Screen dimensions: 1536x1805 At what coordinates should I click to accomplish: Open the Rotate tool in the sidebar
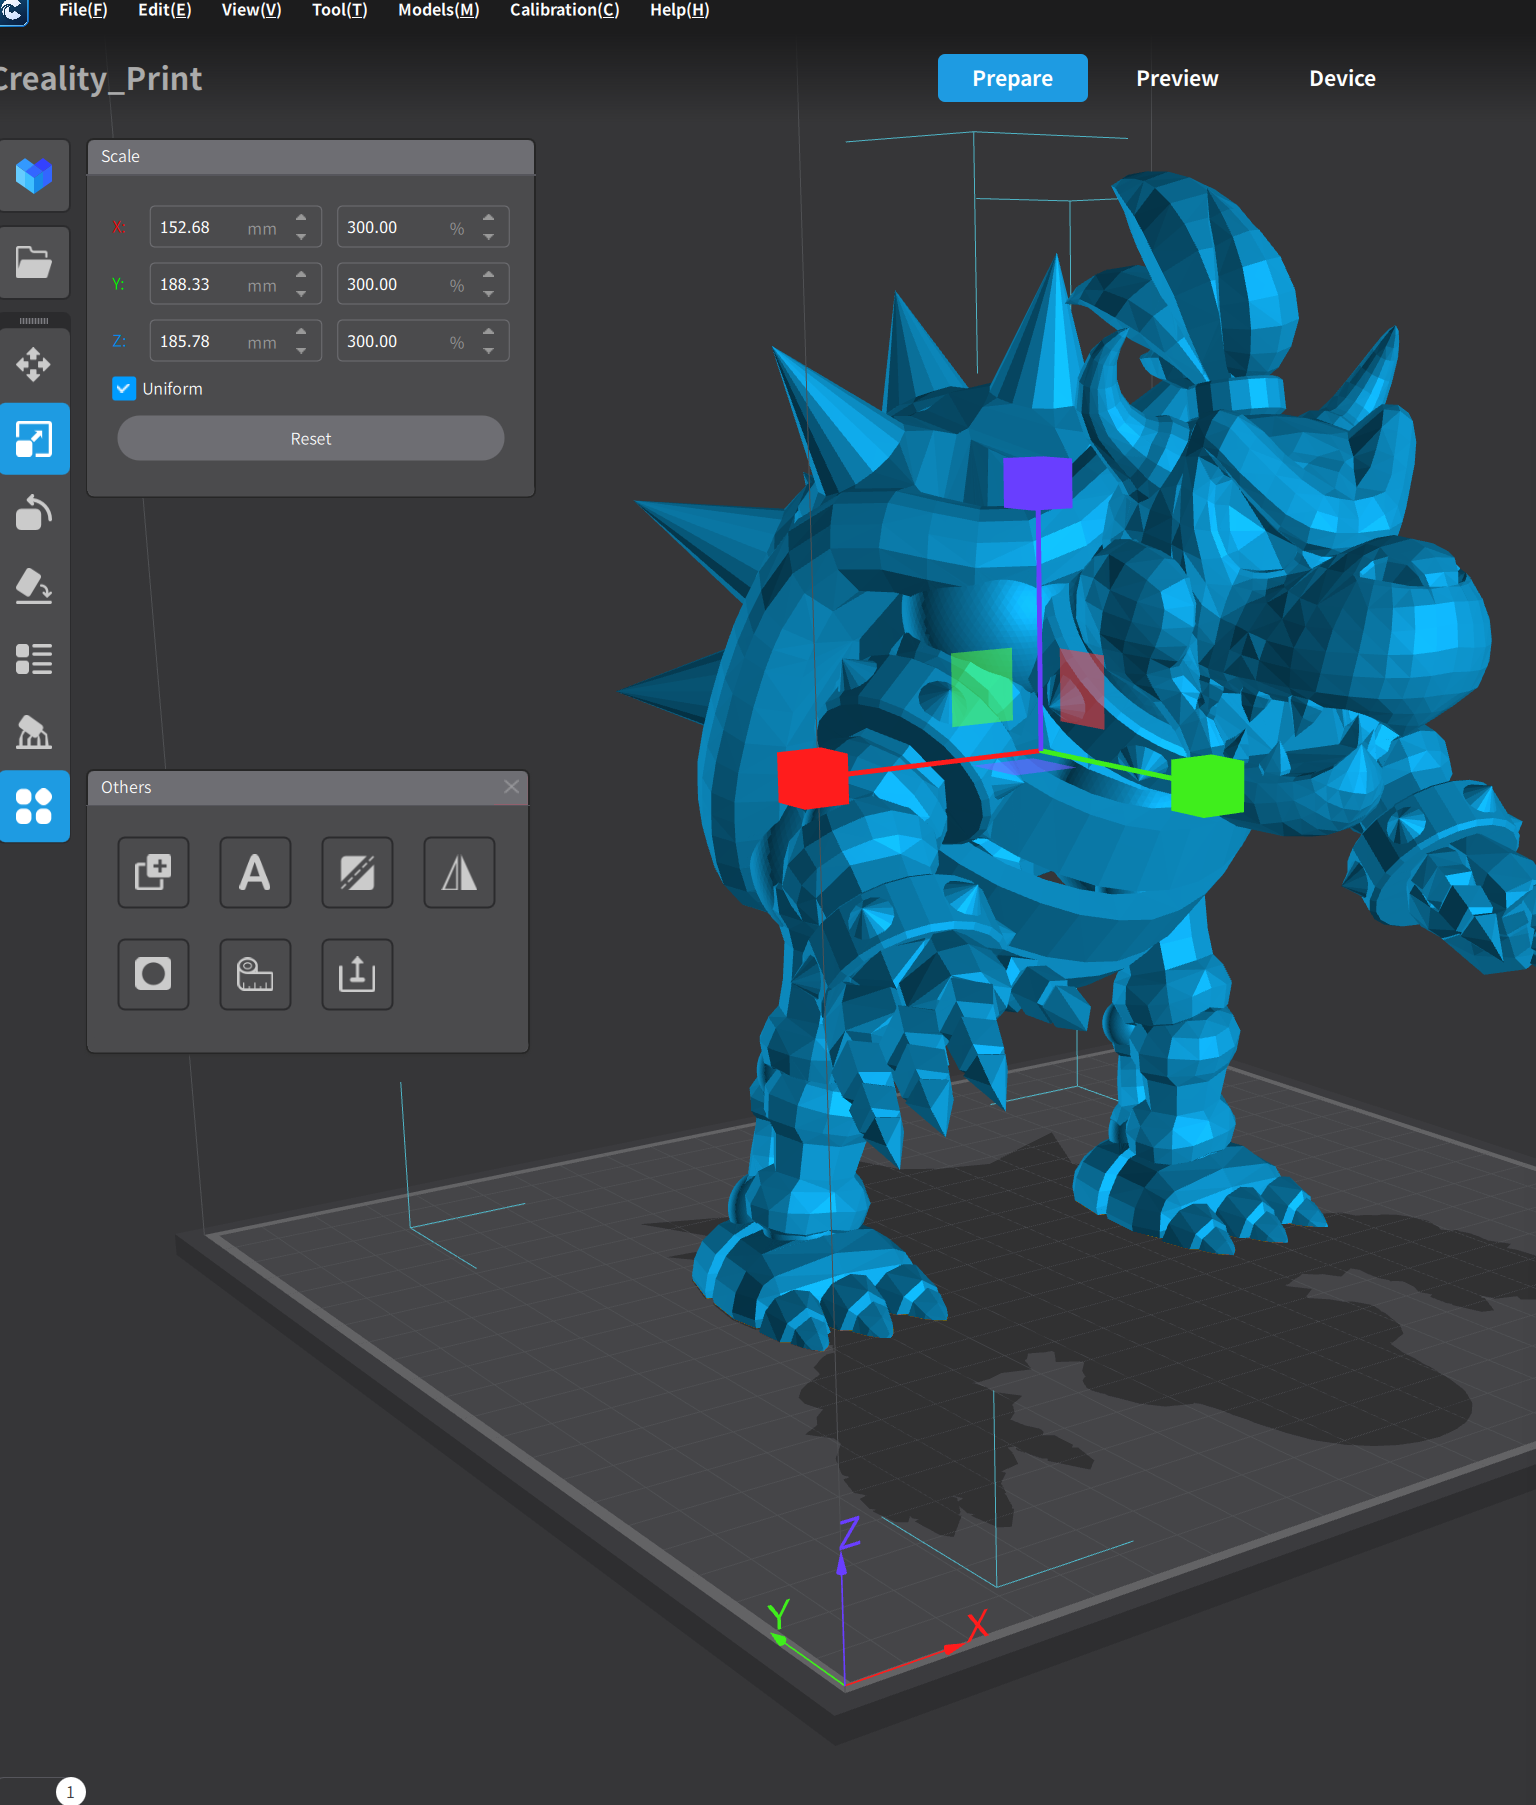pyautogui.click(x=33, y=512)
